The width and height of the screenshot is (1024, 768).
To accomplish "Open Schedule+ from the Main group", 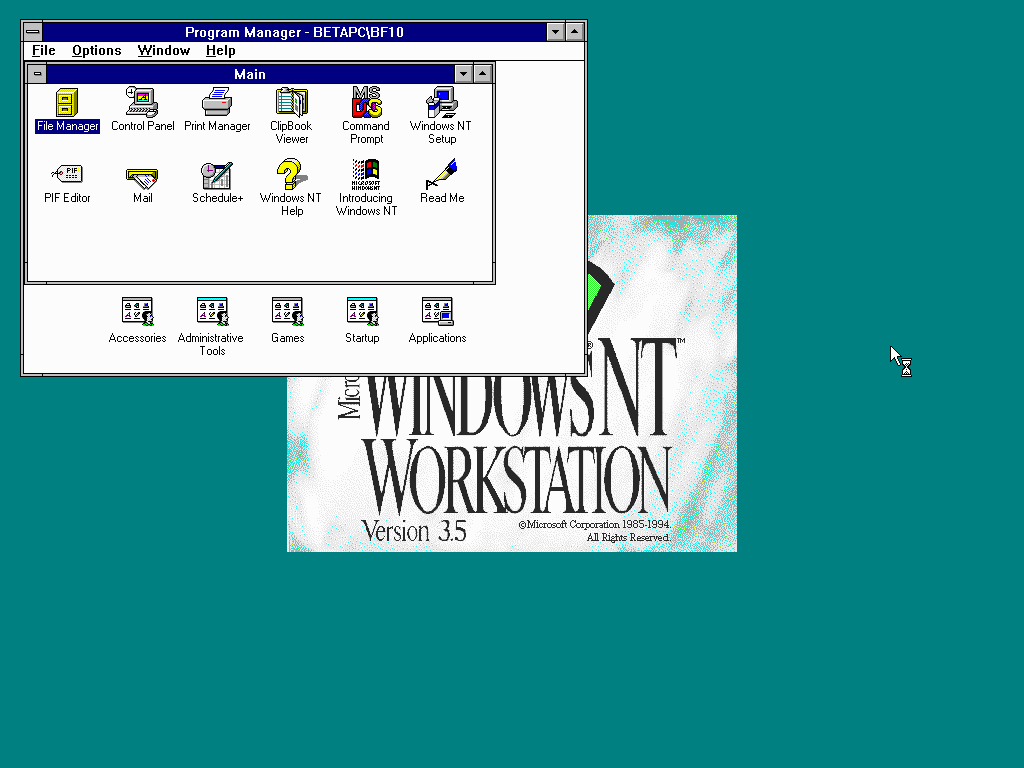I will tap(217, 176).
